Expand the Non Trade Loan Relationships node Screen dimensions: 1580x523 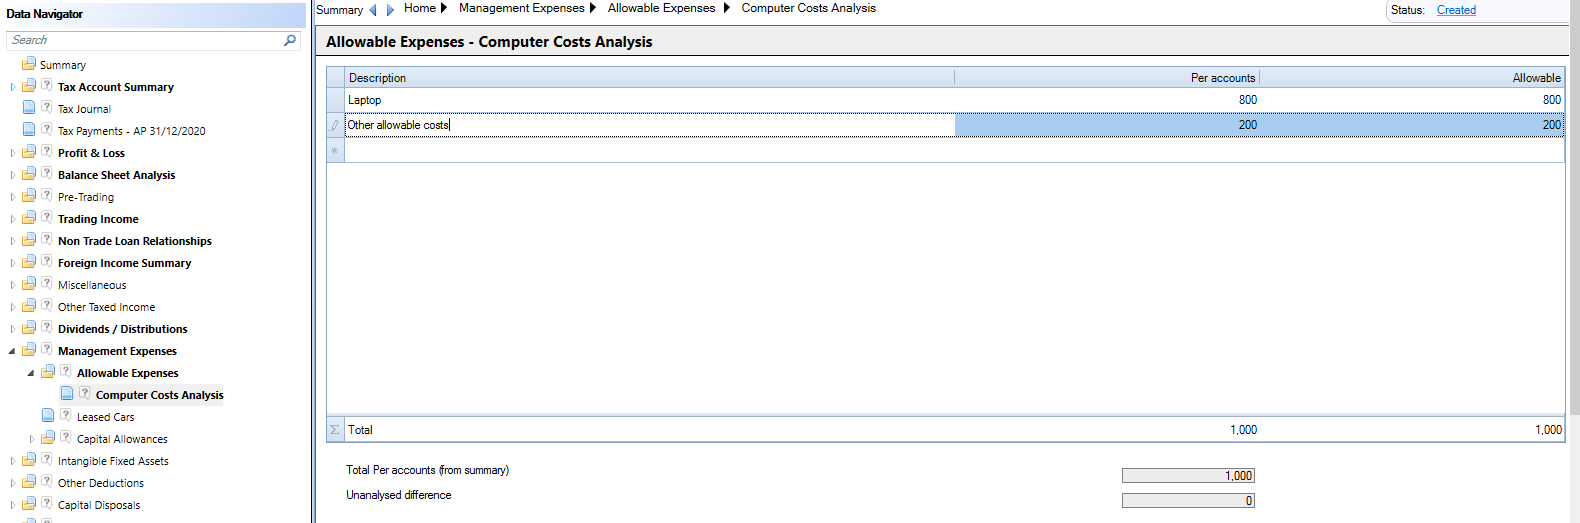12,241
